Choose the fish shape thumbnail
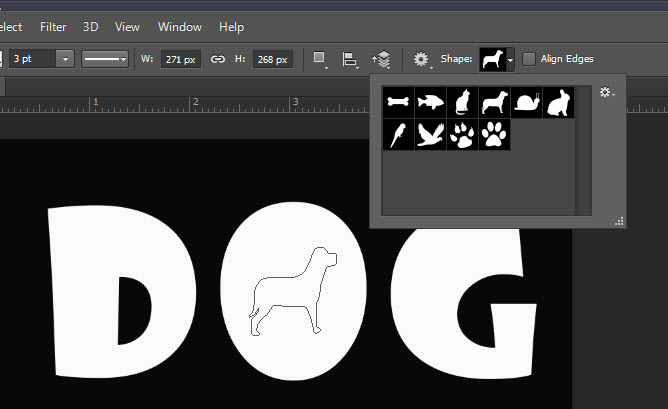Image resolution: width=668 pixels, height=409 pixels. click(430, 102)
